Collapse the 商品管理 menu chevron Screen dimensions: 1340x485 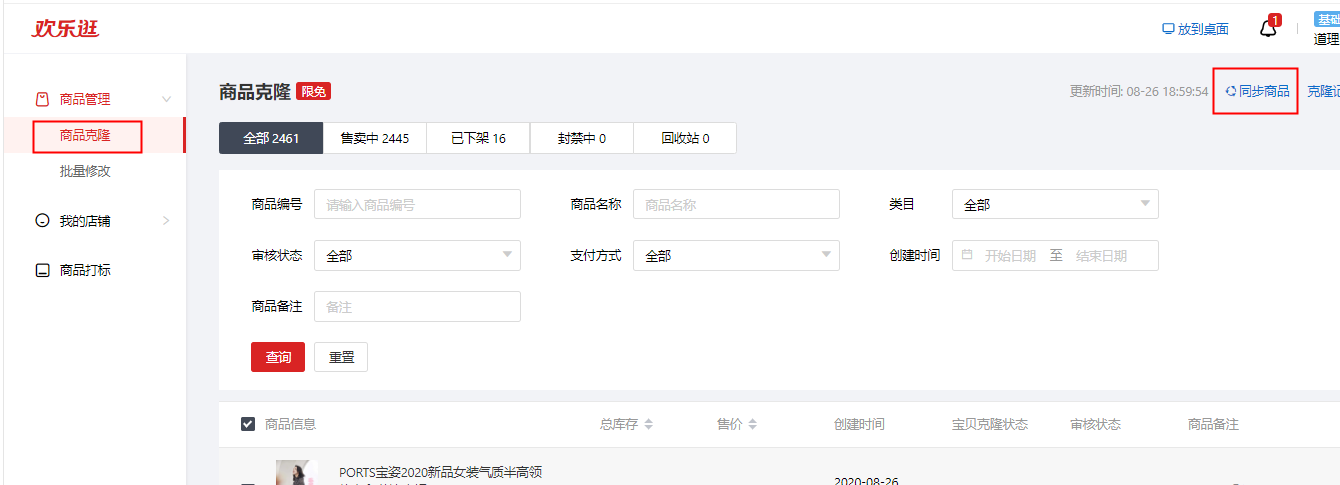[x=167, y=99]
